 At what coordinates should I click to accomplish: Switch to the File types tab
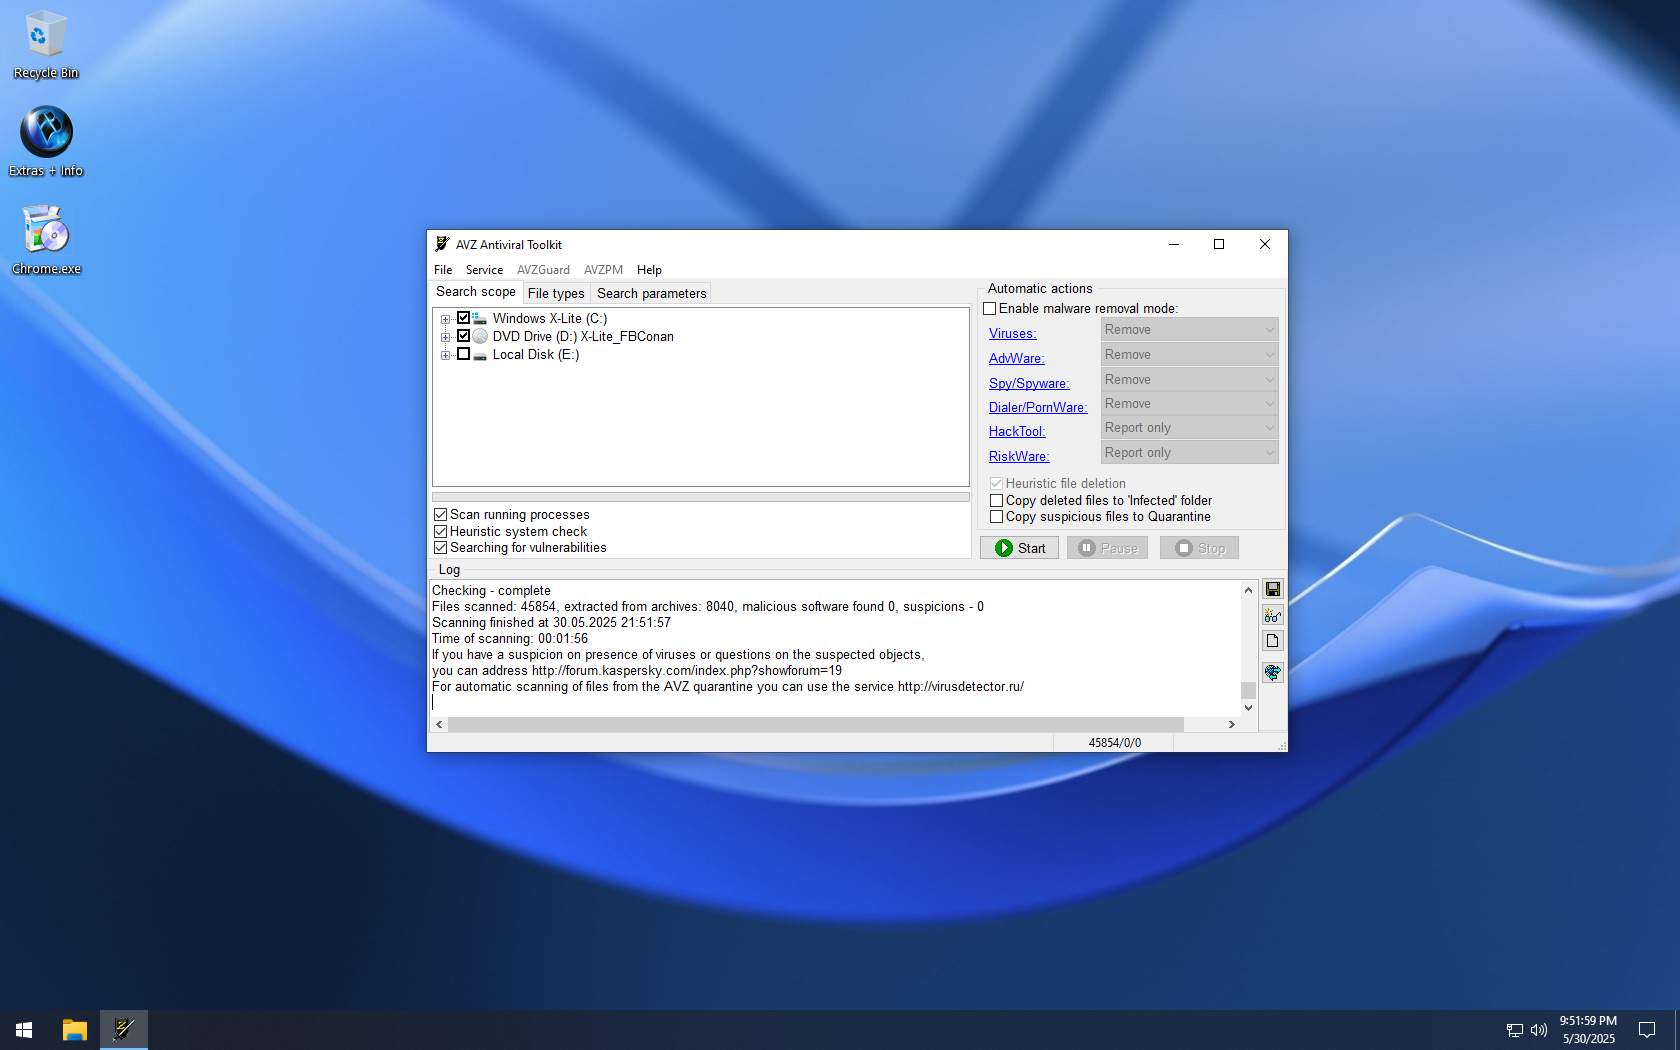[x=555, y=293]
